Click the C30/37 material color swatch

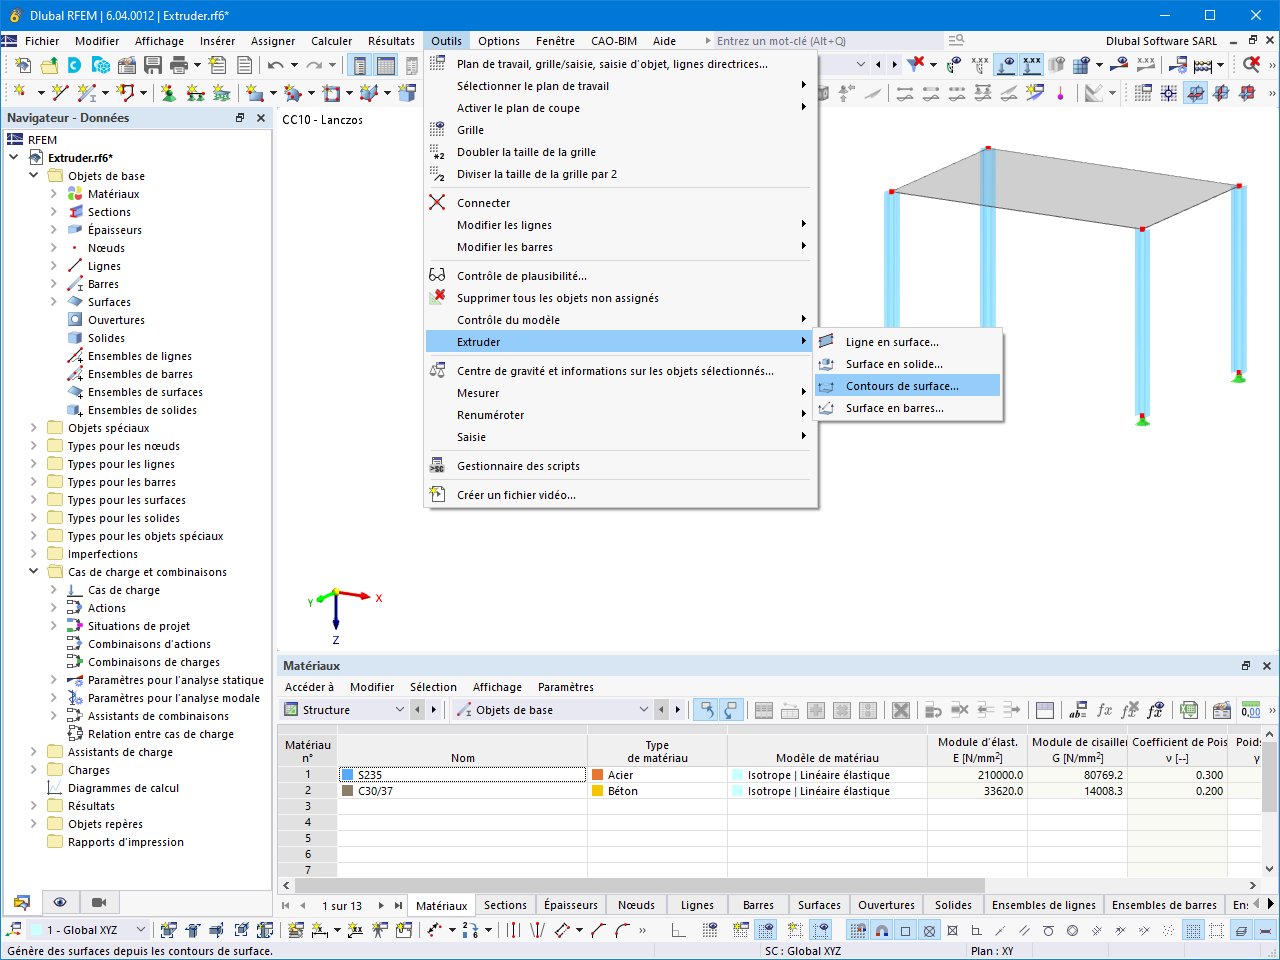[348, 791]
